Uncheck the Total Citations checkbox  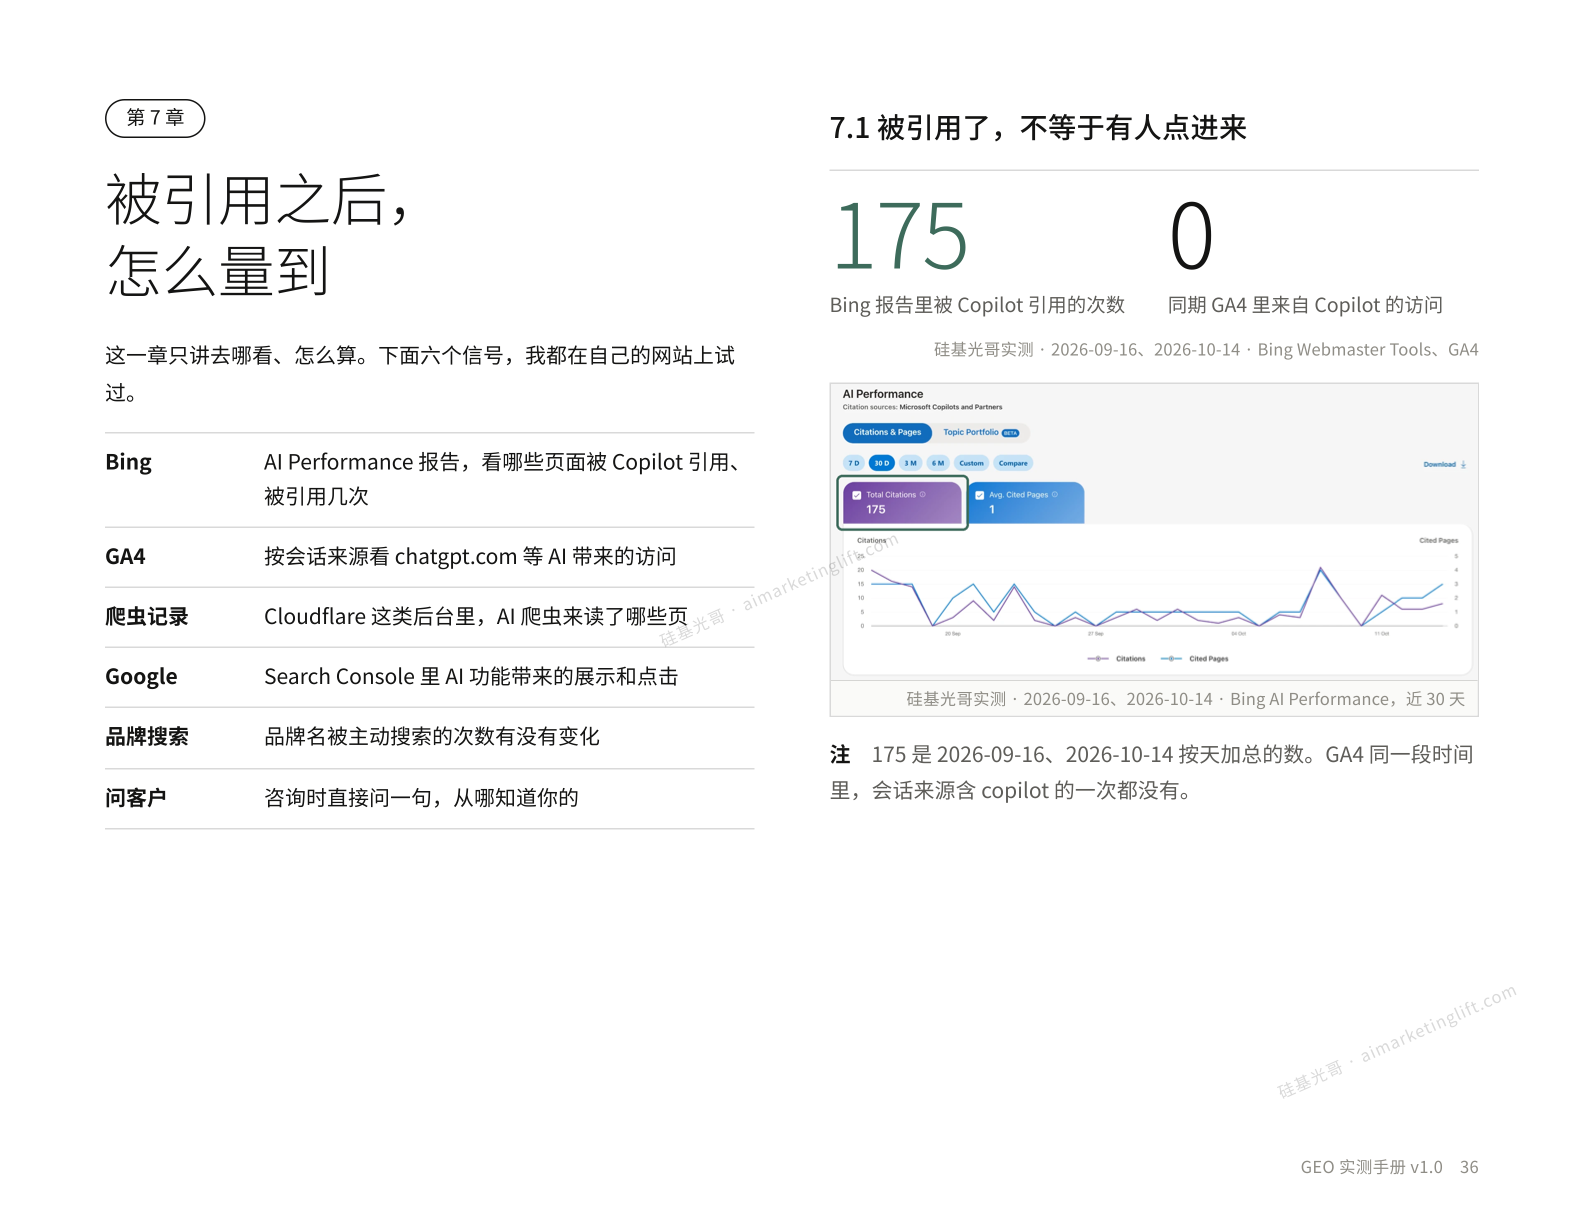tap(857, 495)
